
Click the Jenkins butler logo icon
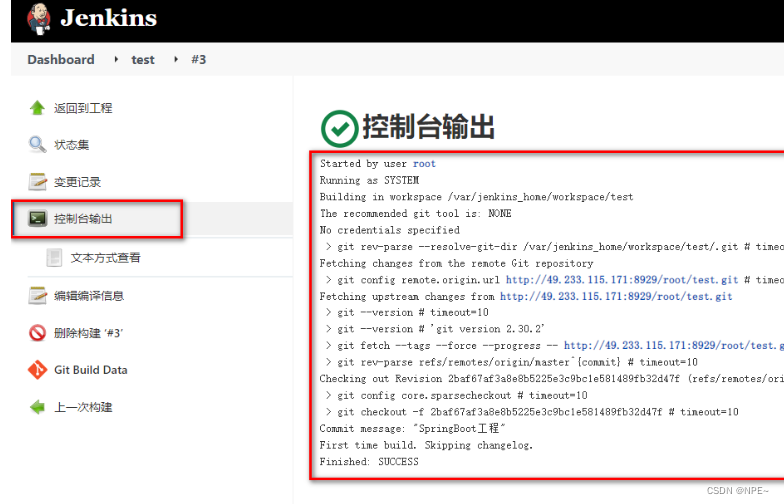click(38, 19)
